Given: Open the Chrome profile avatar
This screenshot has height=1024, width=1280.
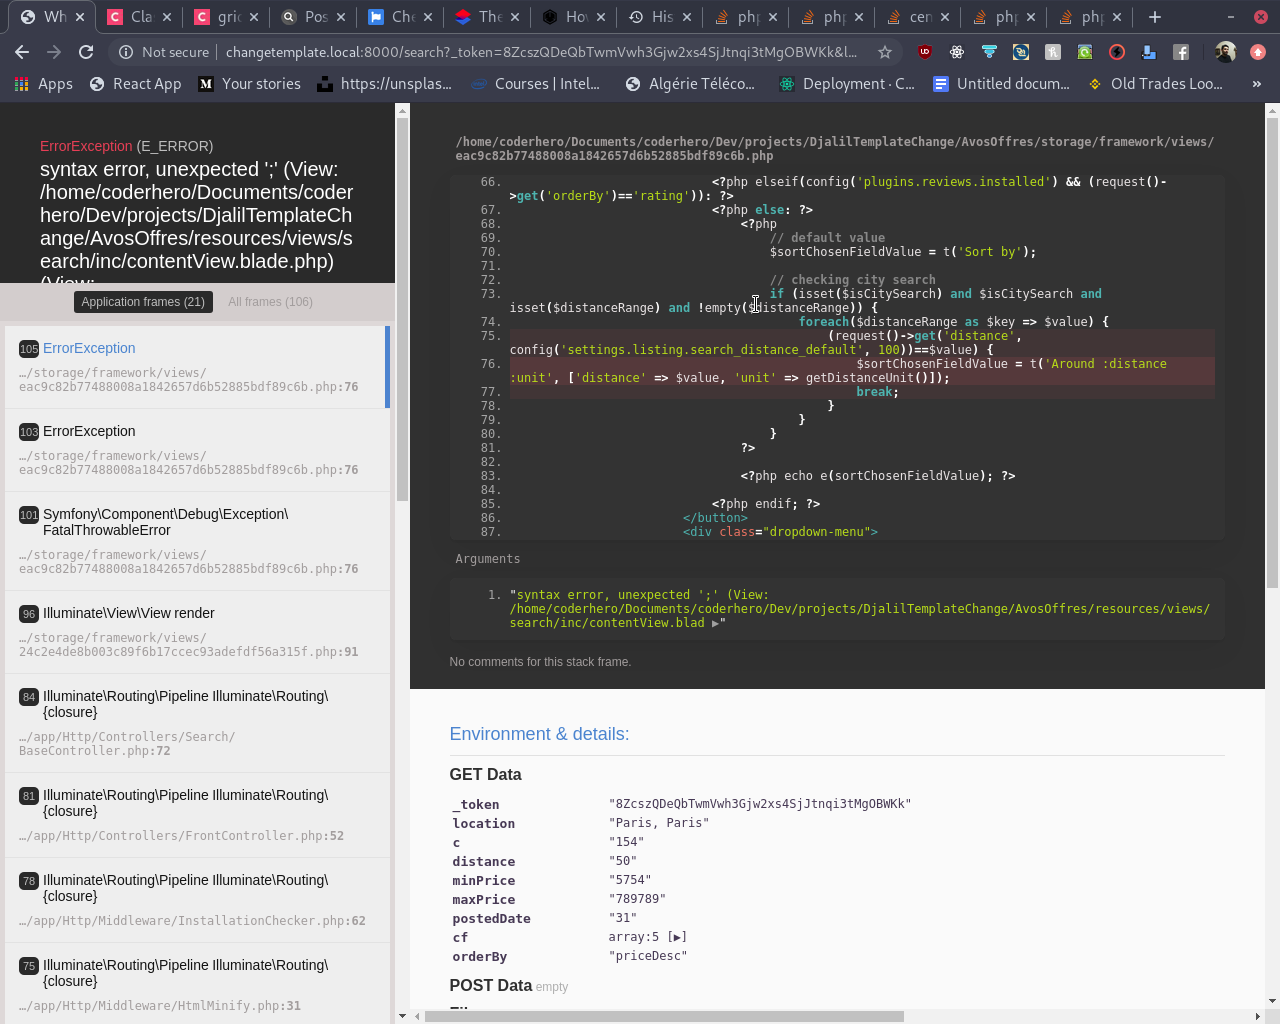Looking at the screenshot, I should click(x=1225, y=52).
